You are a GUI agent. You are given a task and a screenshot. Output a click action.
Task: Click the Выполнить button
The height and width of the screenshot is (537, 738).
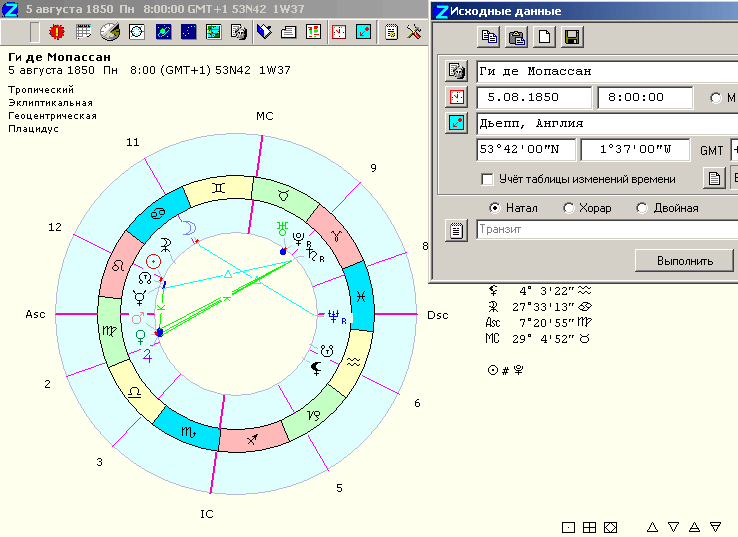tap(684, 261)
